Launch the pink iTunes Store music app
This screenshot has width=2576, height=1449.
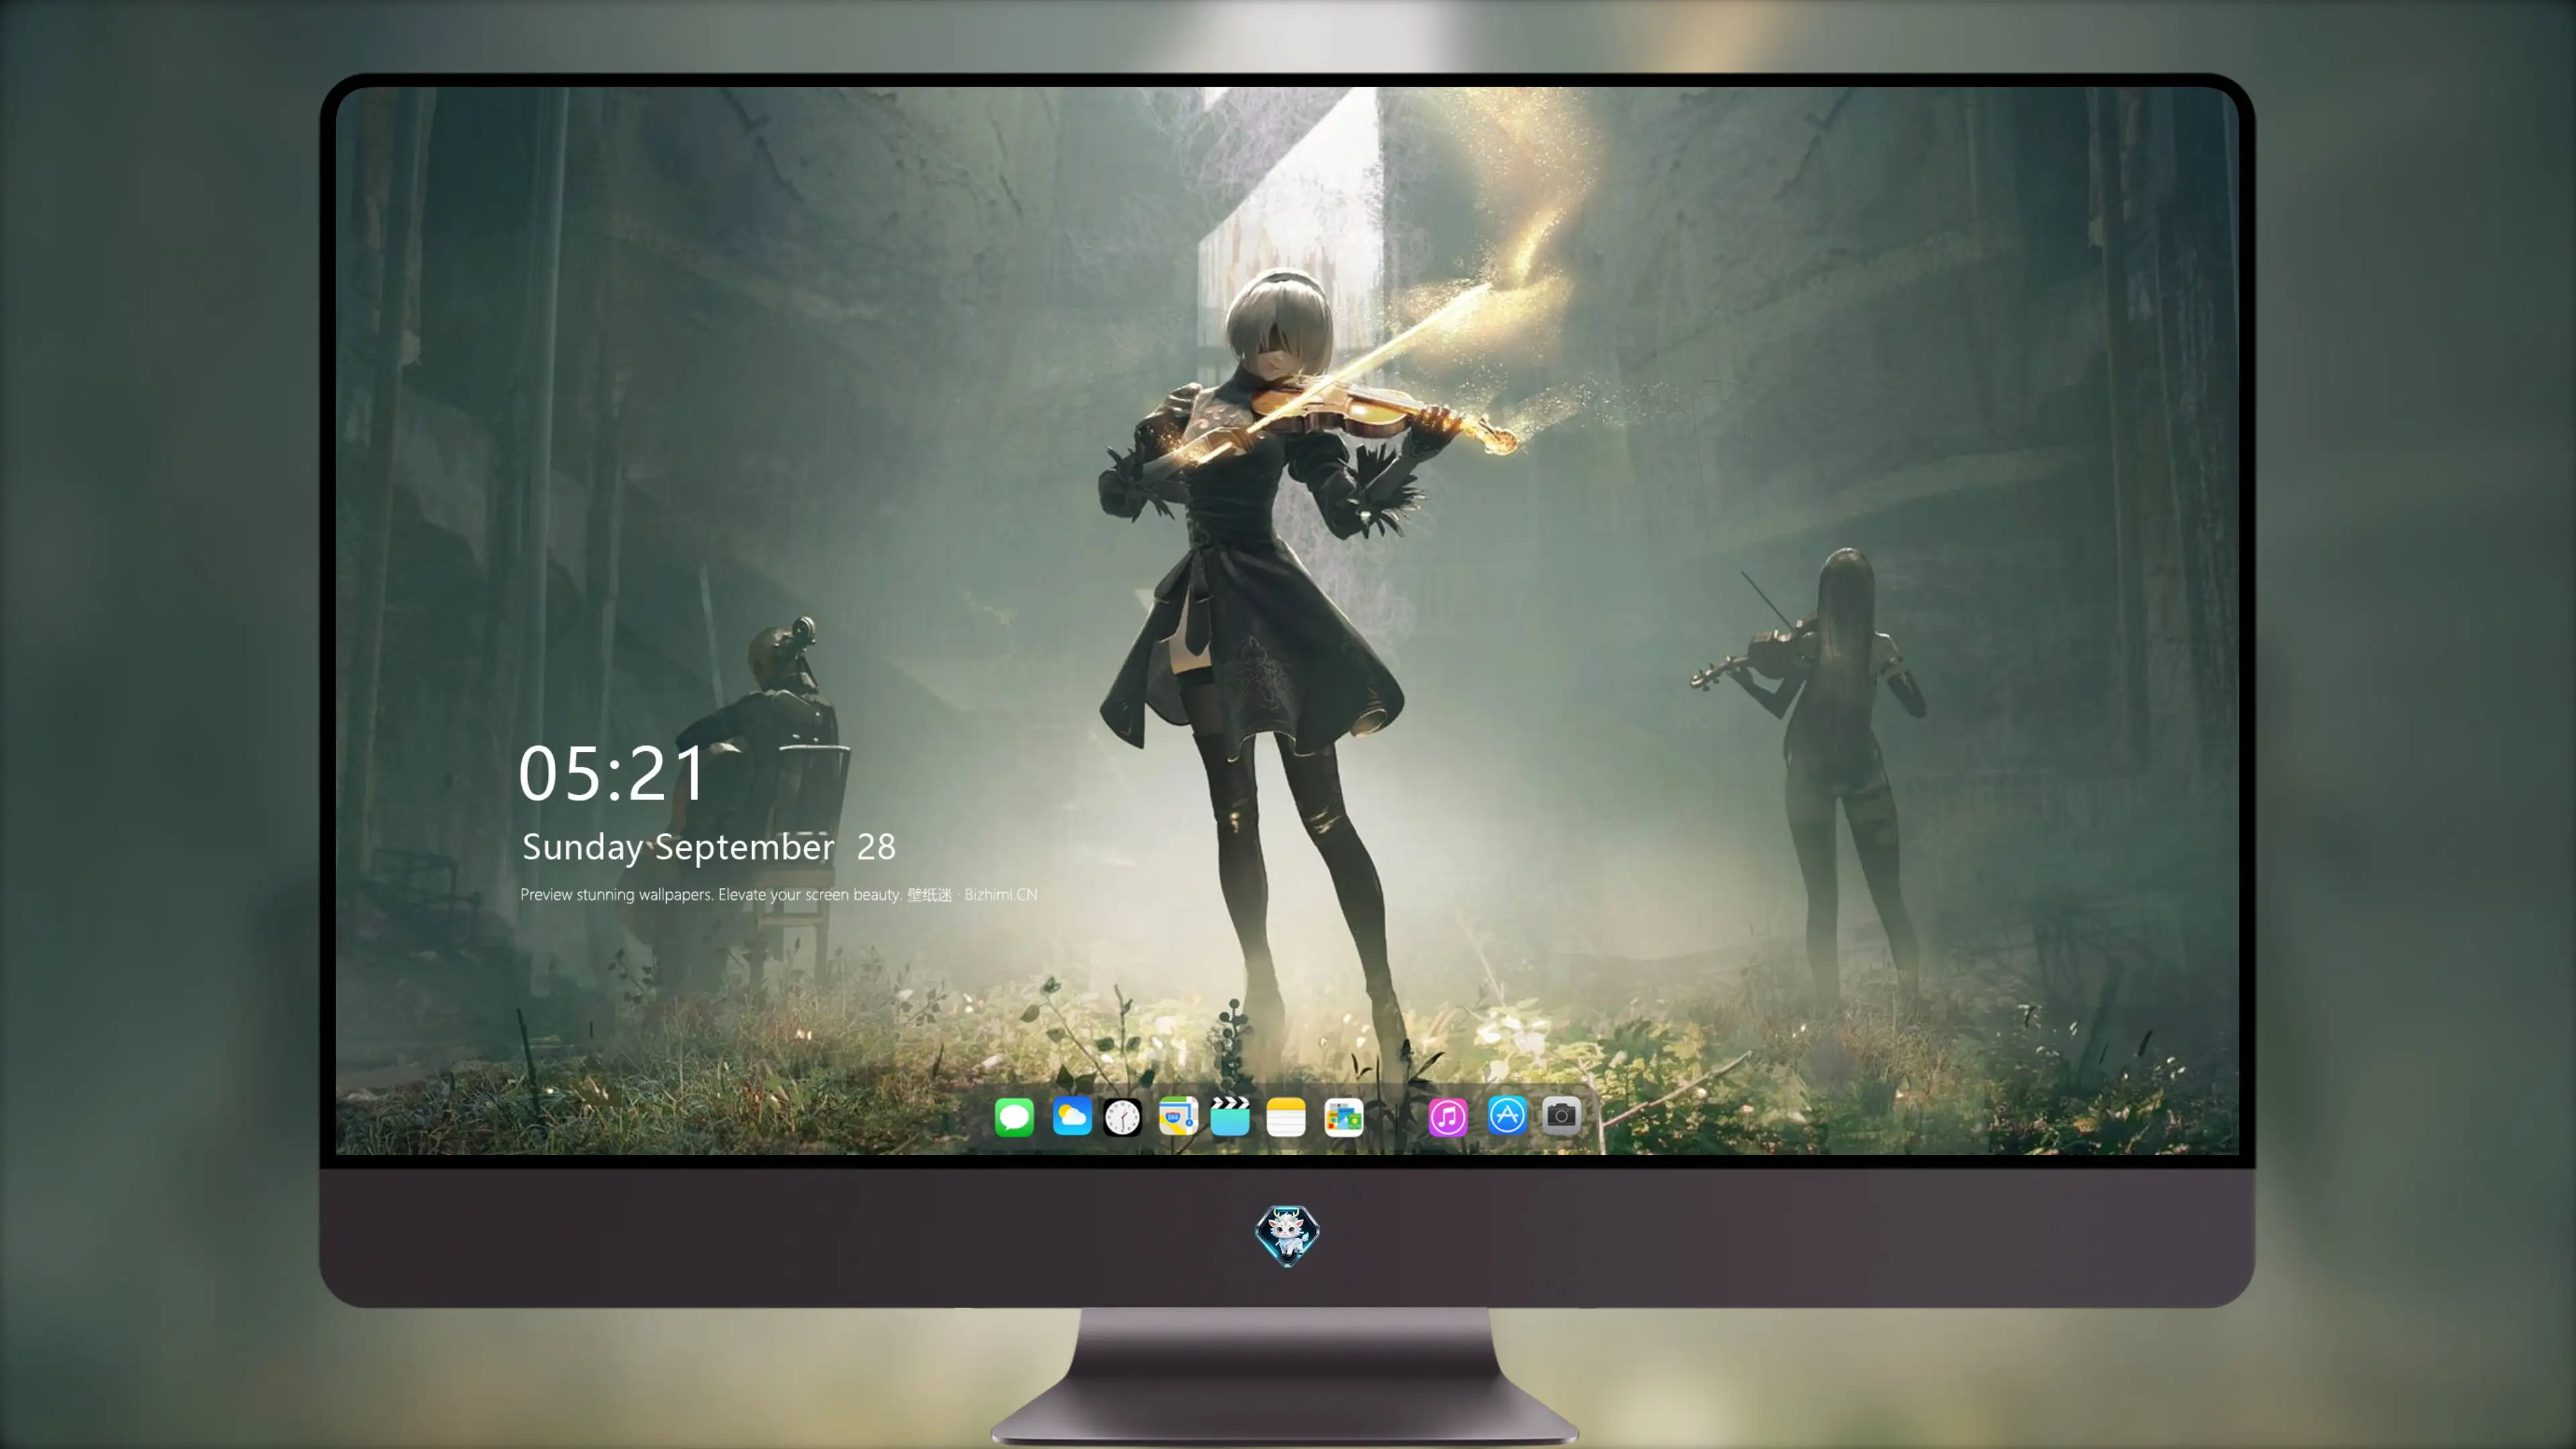[x=1448, y=1116]
